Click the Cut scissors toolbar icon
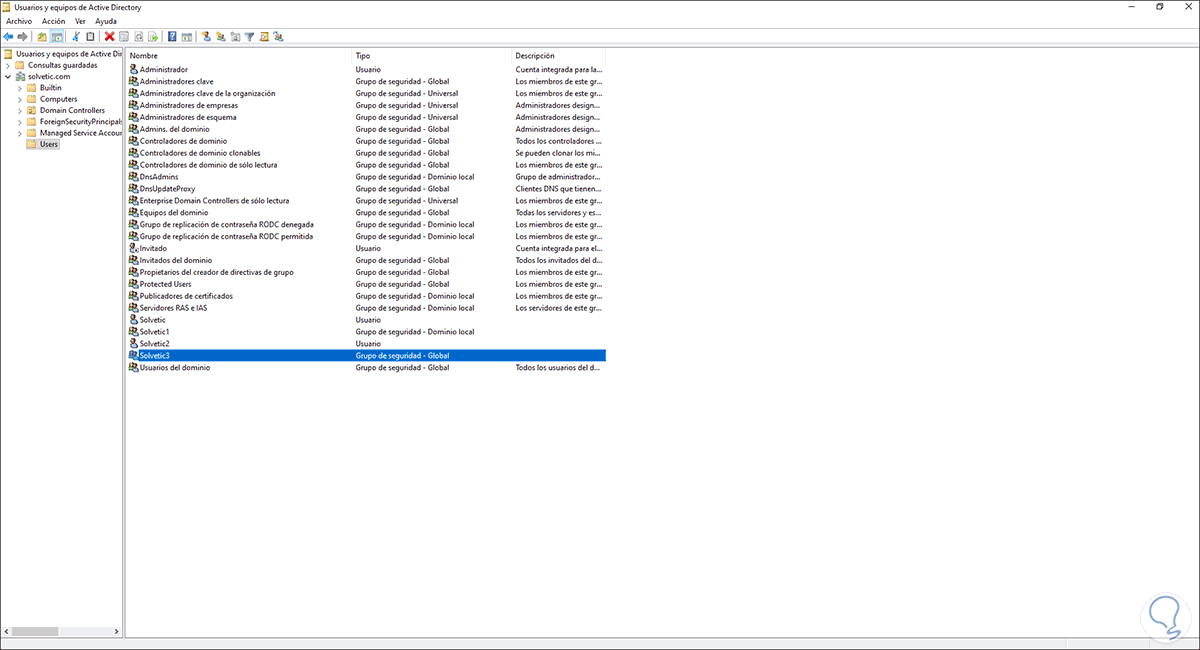The image size is (1200, 650). pos(75,37)
